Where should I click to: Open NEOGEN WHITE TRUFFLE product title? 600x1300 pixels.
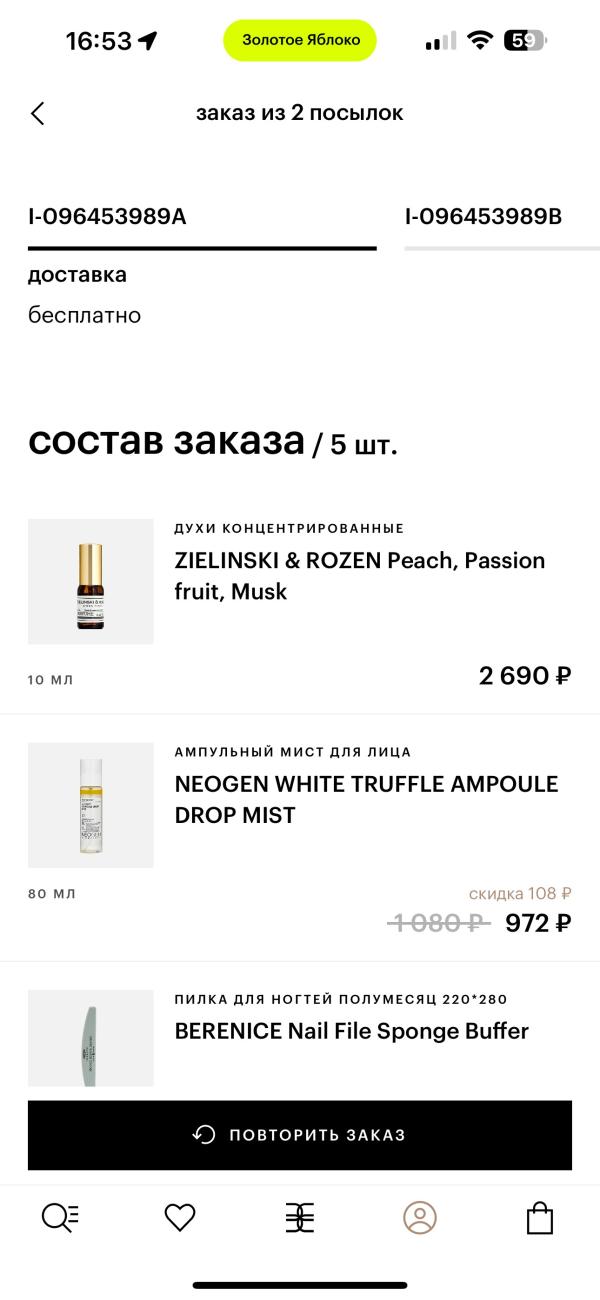point(366,799)
